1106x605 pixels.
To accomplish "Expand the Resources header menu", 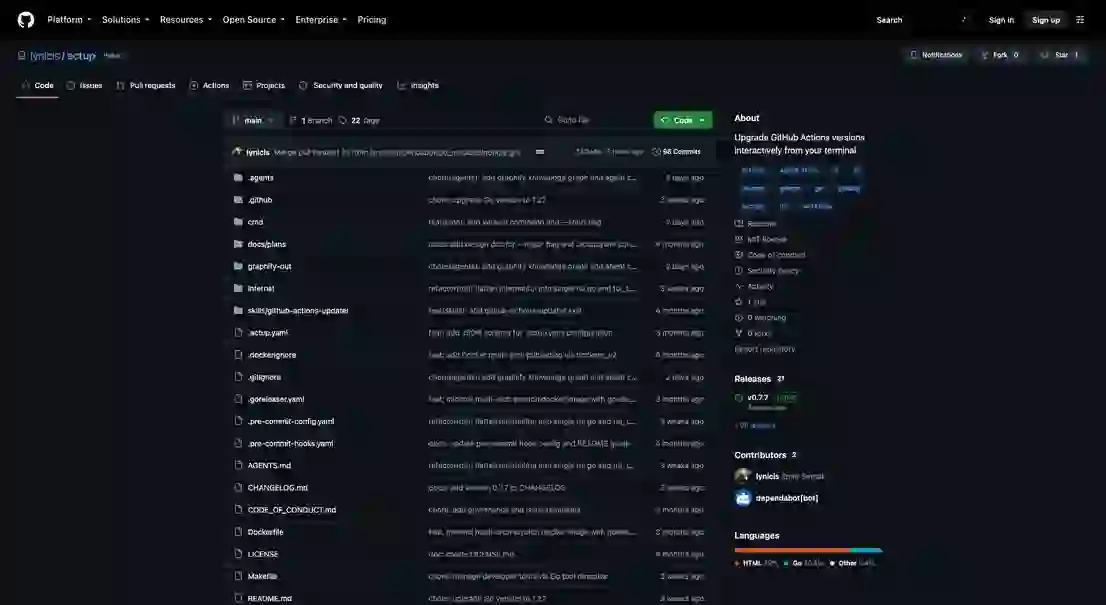I will (x=186, y=20).
